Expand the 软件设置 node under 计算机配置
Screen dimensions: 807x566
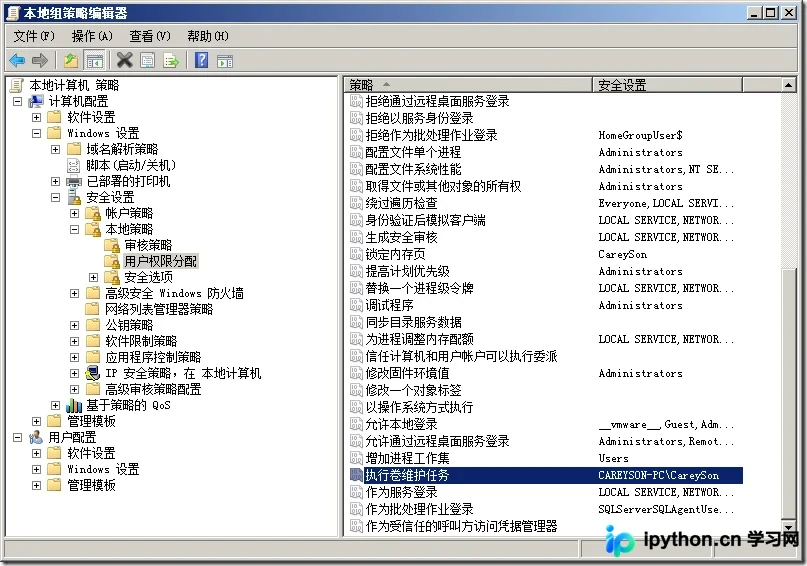pyautogui.click(x=37, y=117)
